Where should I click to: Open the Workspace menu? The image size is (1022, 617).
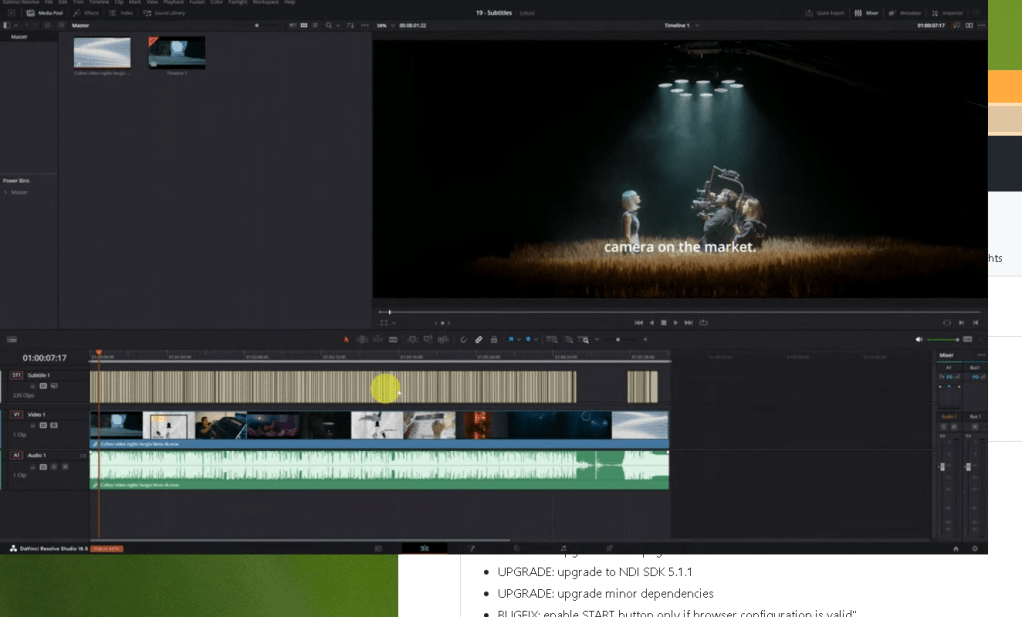point(265,3)
